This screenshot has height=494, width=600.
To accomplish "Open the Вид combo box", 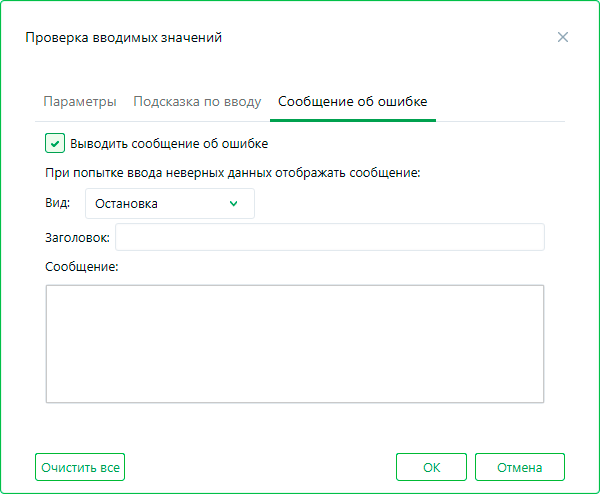I will [169, 204].
